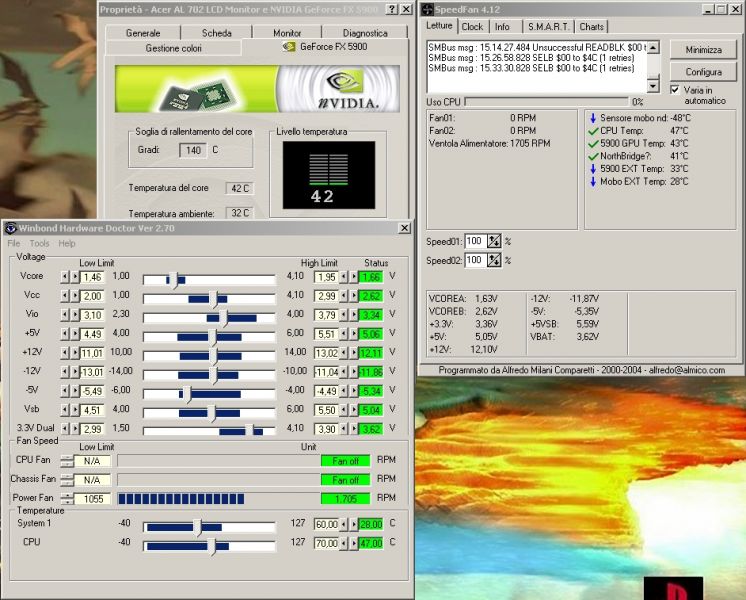Click the Winbond Hardware Doctor title icon

10,228
